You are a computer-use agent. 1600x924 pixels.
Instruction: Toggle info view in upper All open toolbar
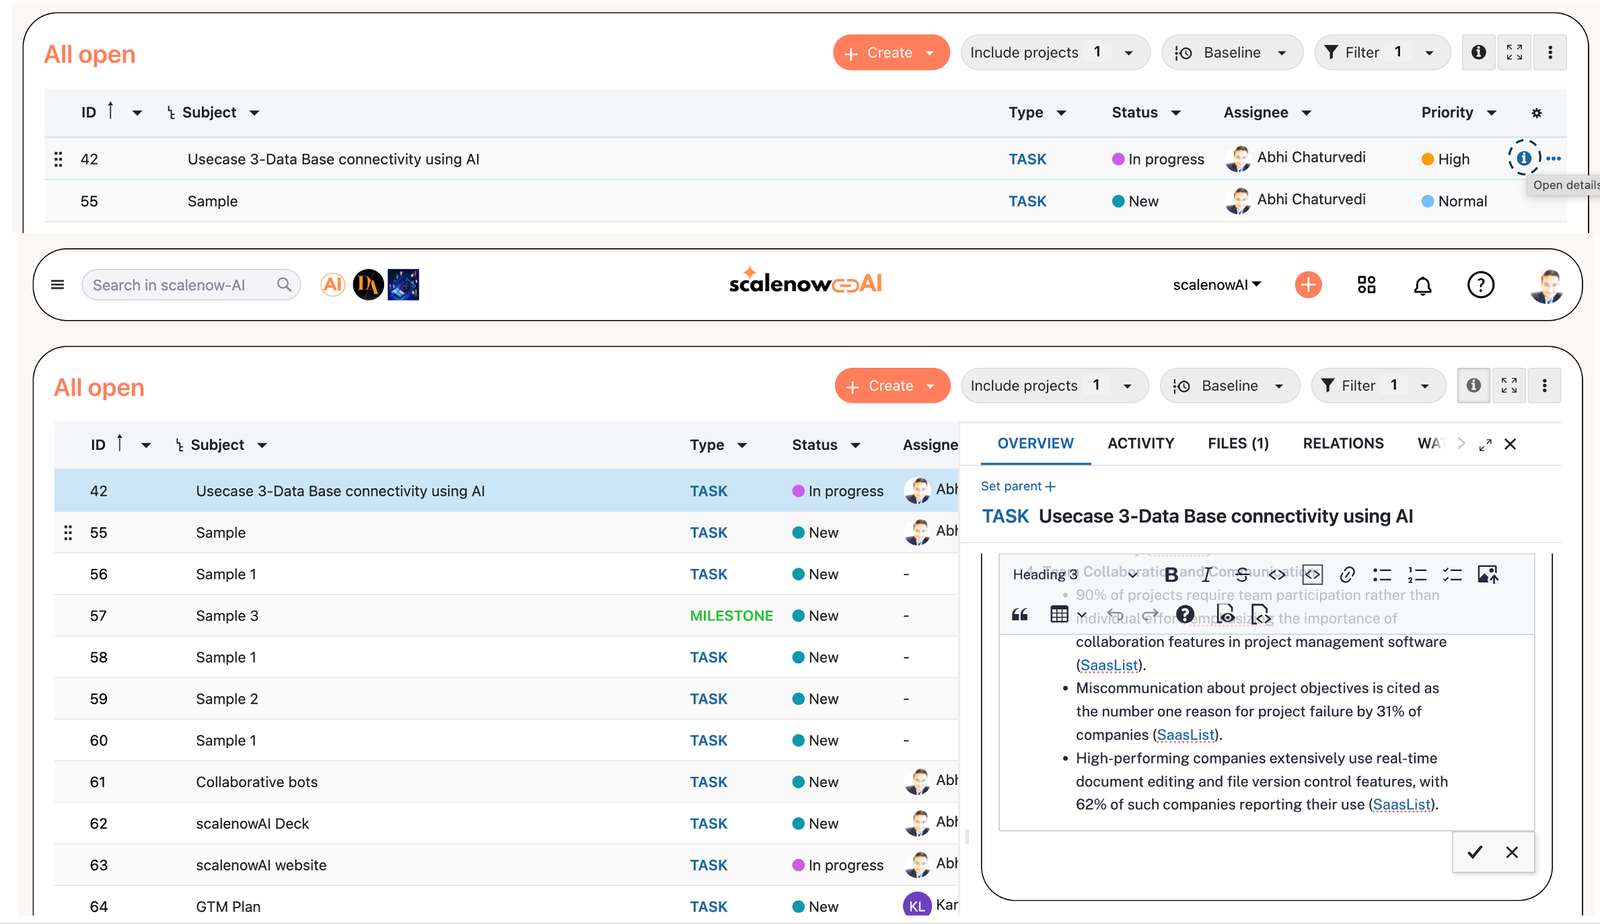tap(1478, 52)
